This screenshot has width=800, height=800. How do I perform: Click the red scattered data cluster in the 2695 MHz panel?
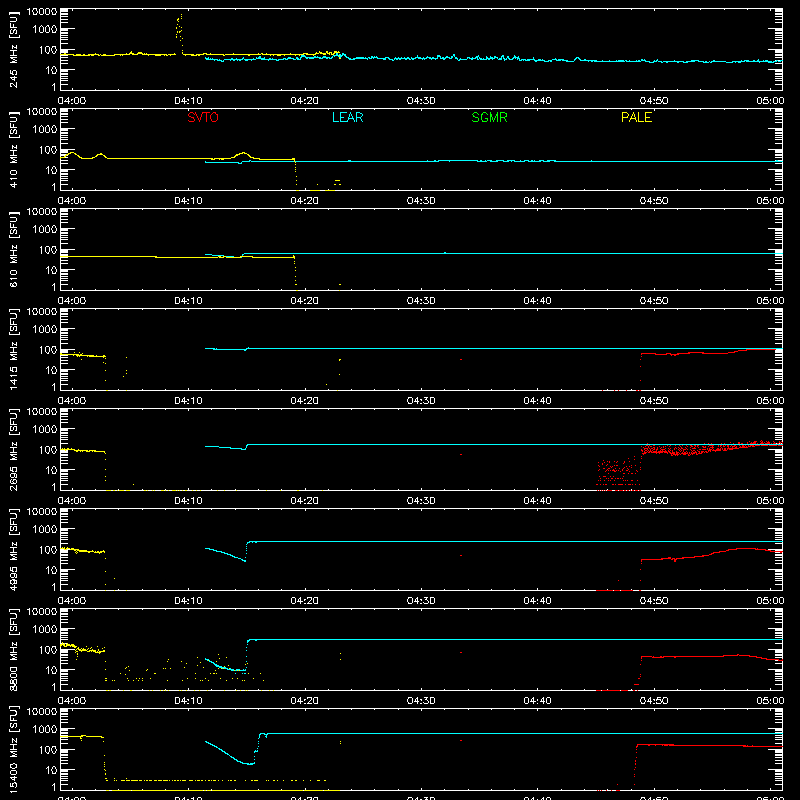click(x=618, y=475)
